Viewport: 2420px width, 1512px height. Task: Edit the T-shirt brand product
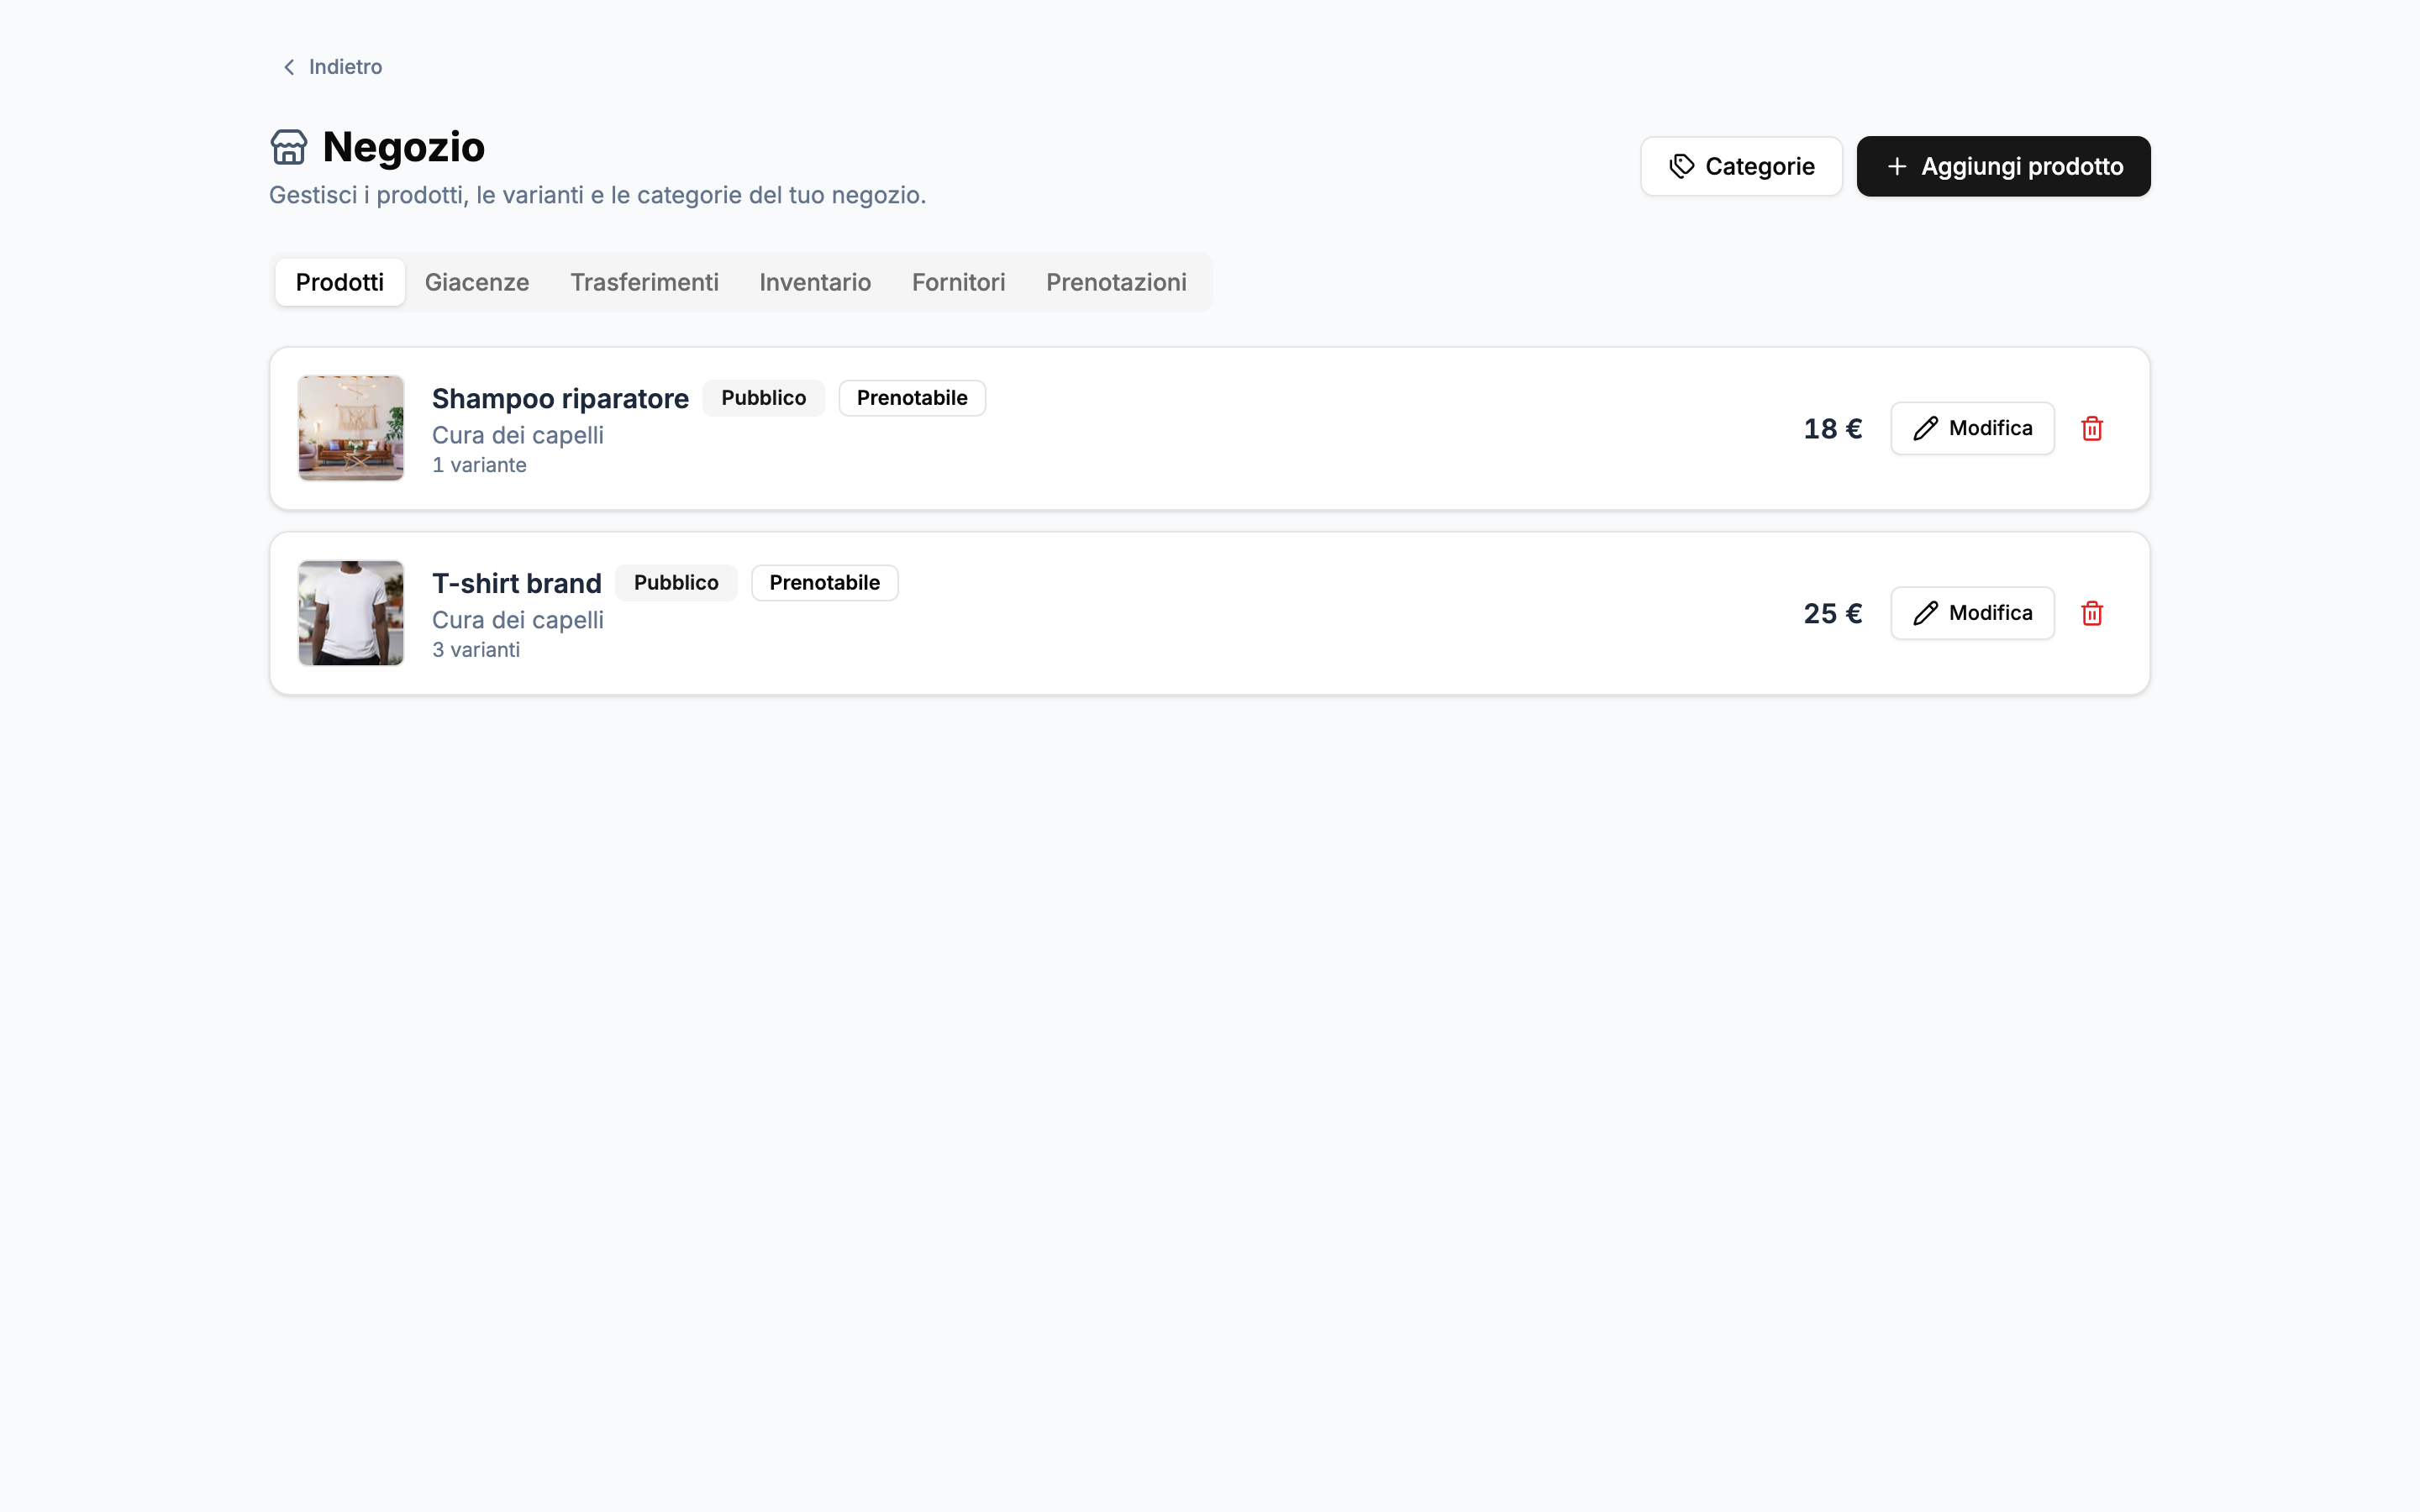pos(1972,613)
